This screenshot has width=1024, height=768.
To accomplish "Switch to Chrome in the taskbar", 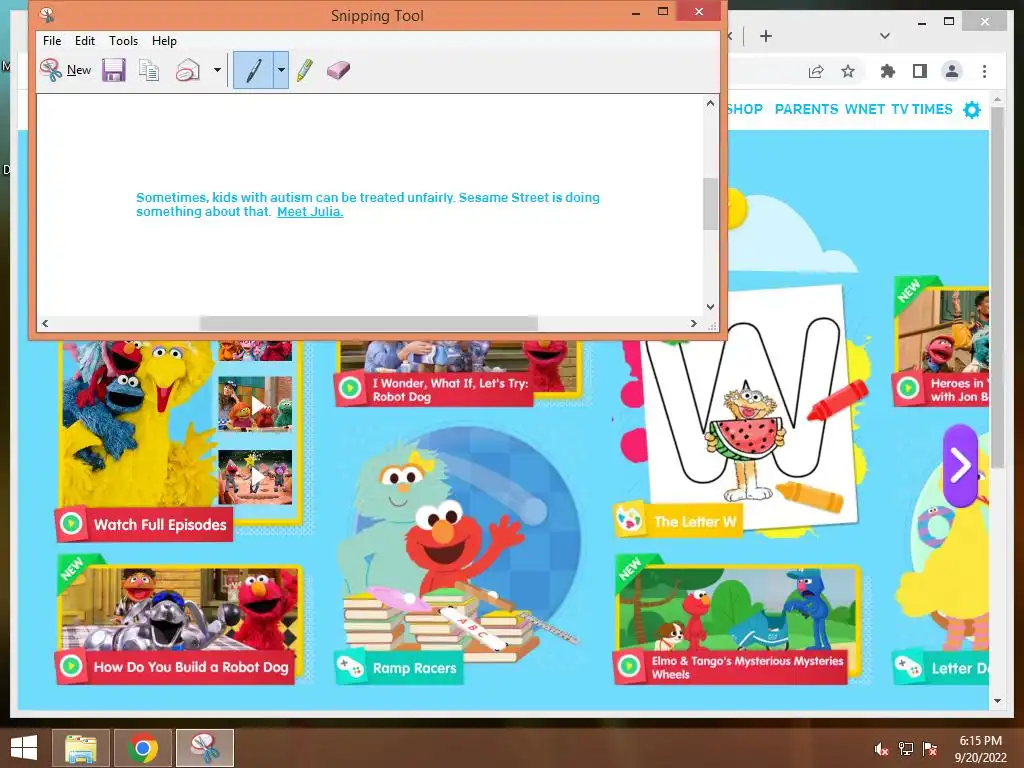I will [x=143, y=748].
